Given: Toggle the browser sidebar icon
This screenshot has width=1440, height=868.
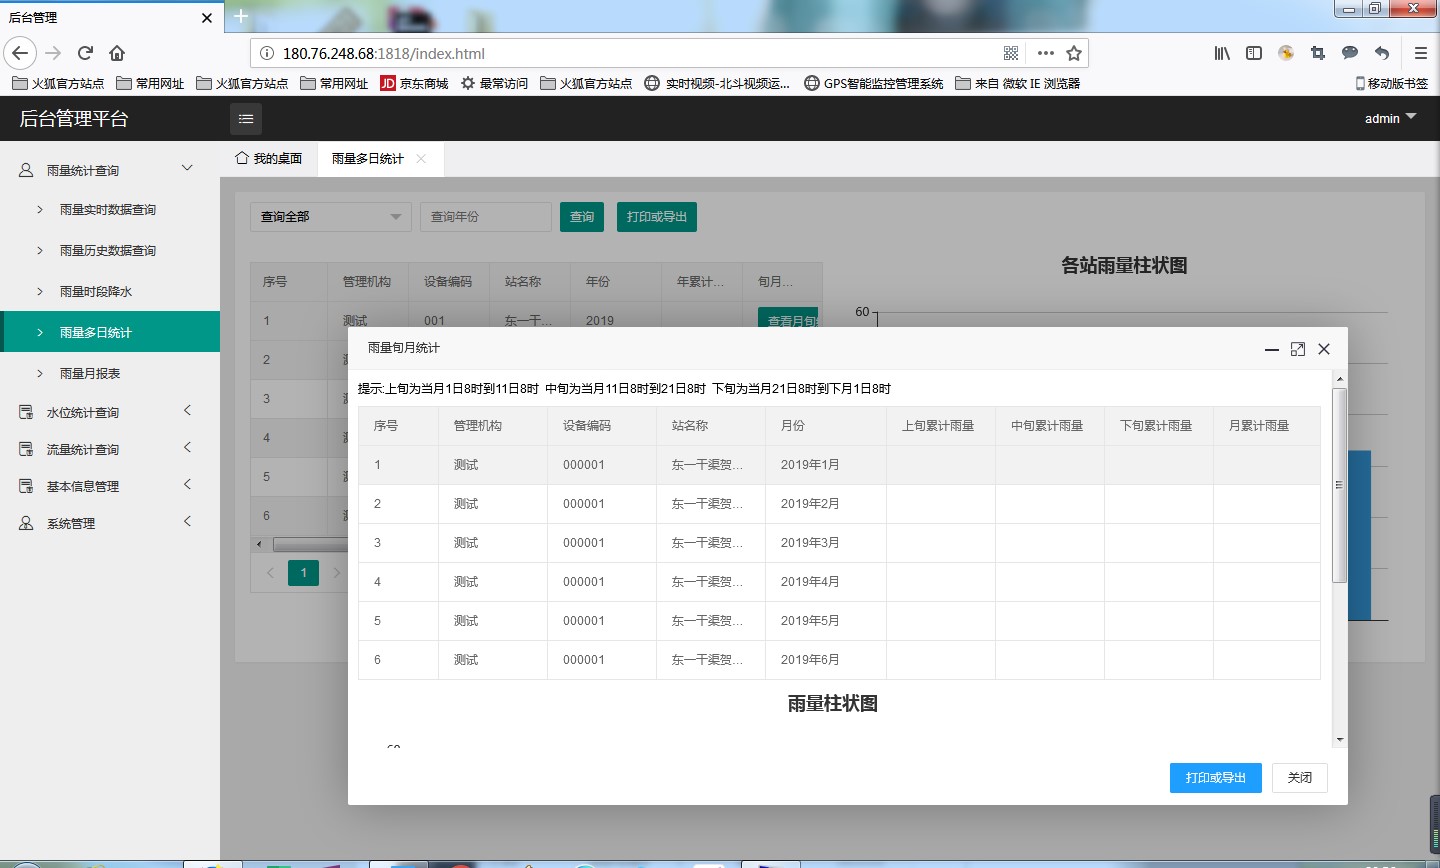Looking at the screenshot, I should pos(1254,53).
